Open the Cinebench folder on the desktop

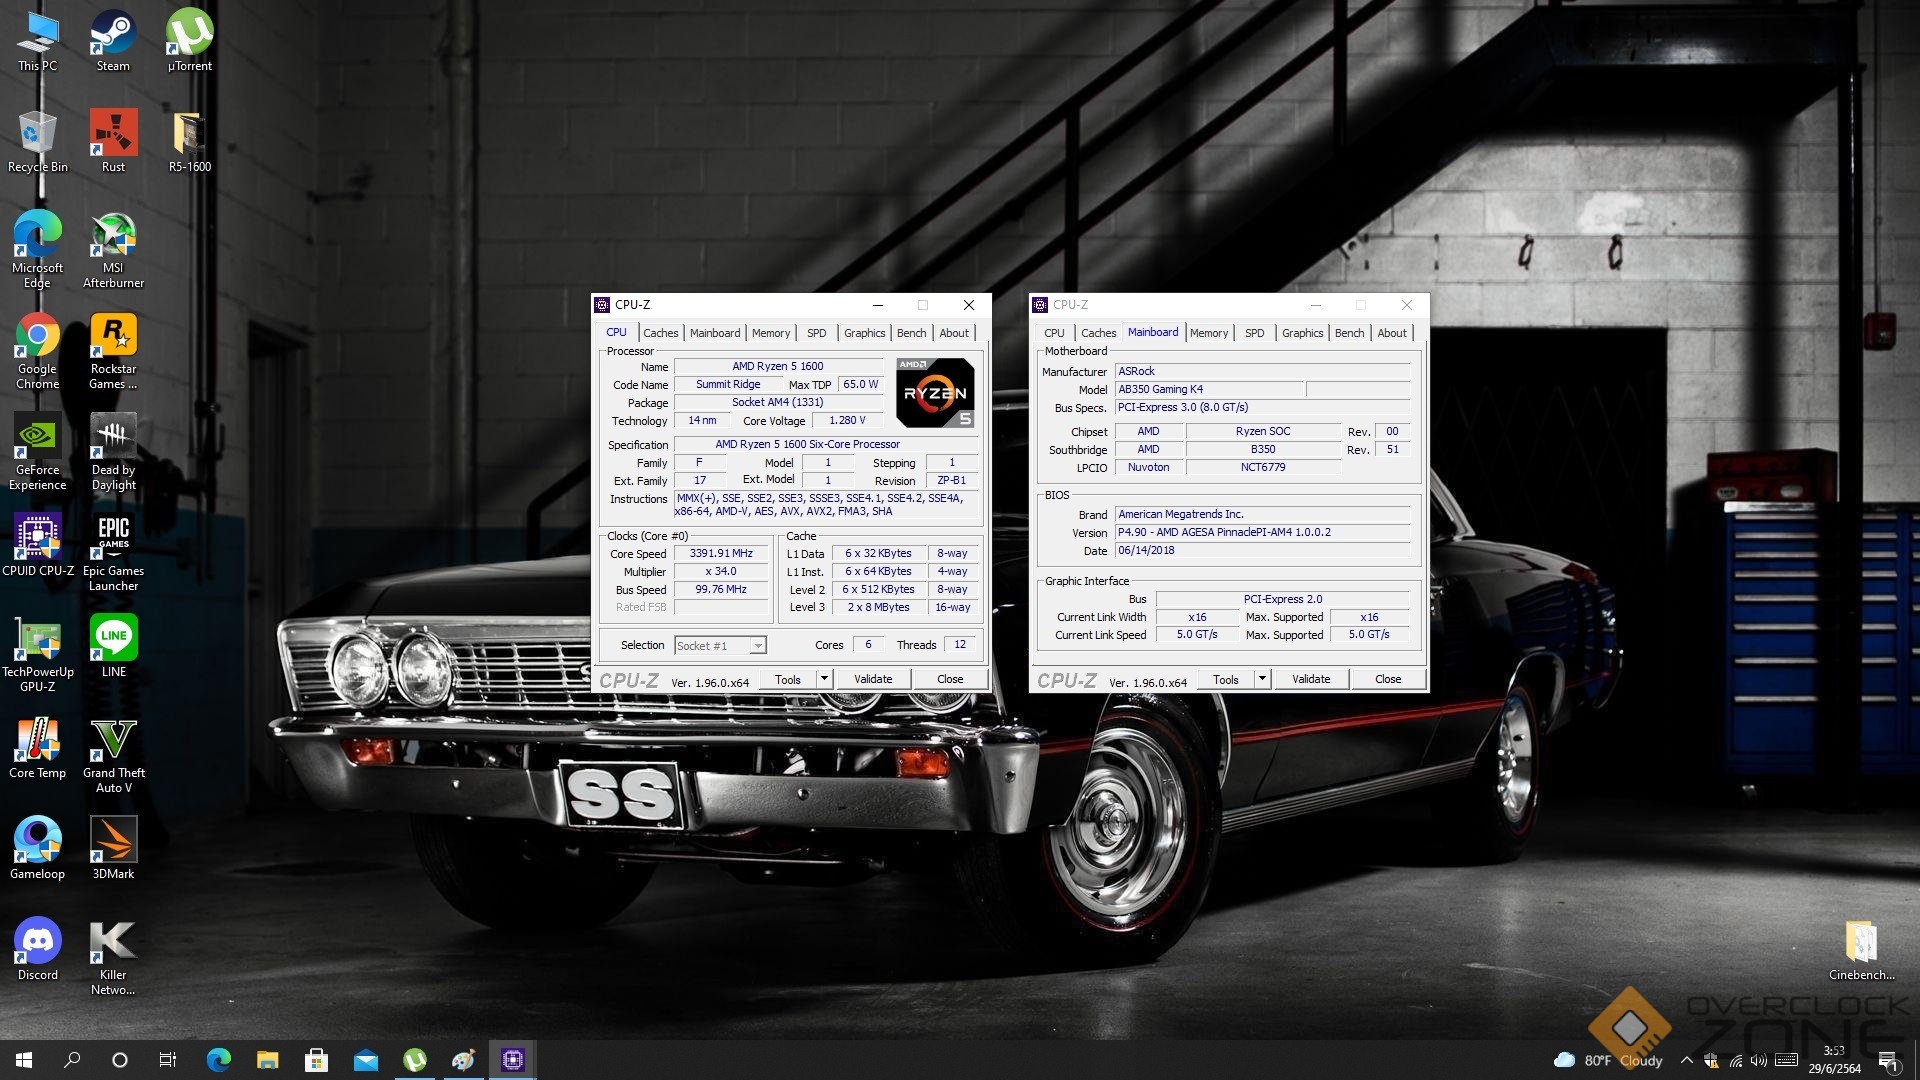(1861, 943)
